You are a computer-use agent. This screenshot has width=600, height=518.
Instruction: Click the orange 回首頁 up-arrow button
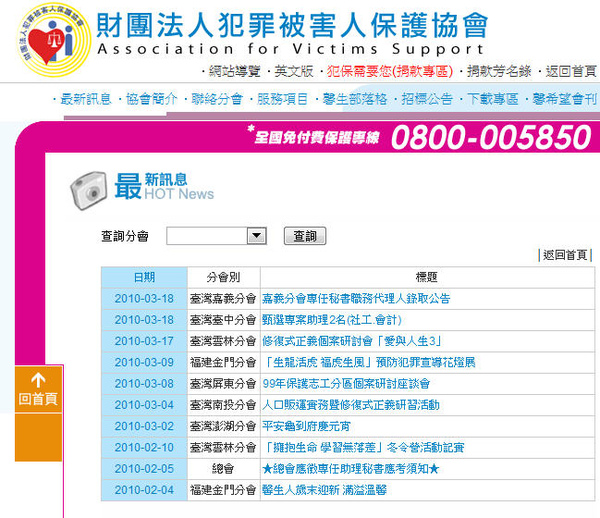coord(38,389)
